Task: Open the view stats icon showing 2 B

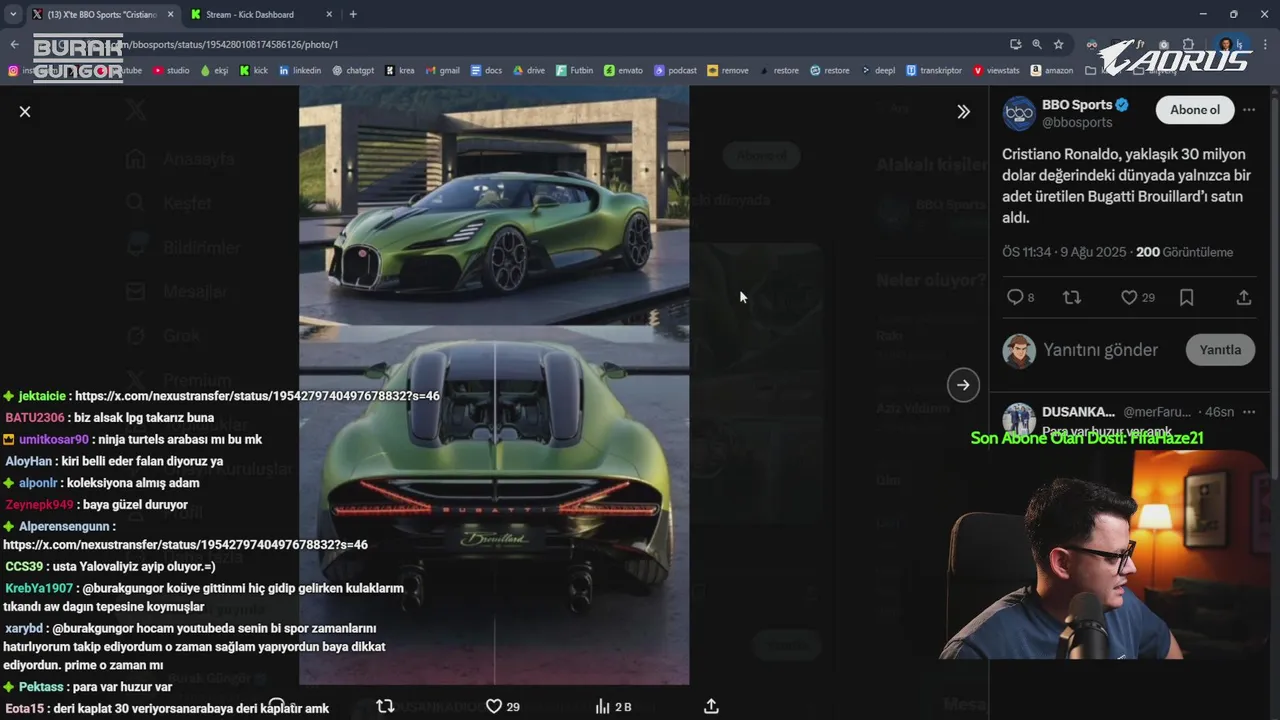Action: (613, 706)
